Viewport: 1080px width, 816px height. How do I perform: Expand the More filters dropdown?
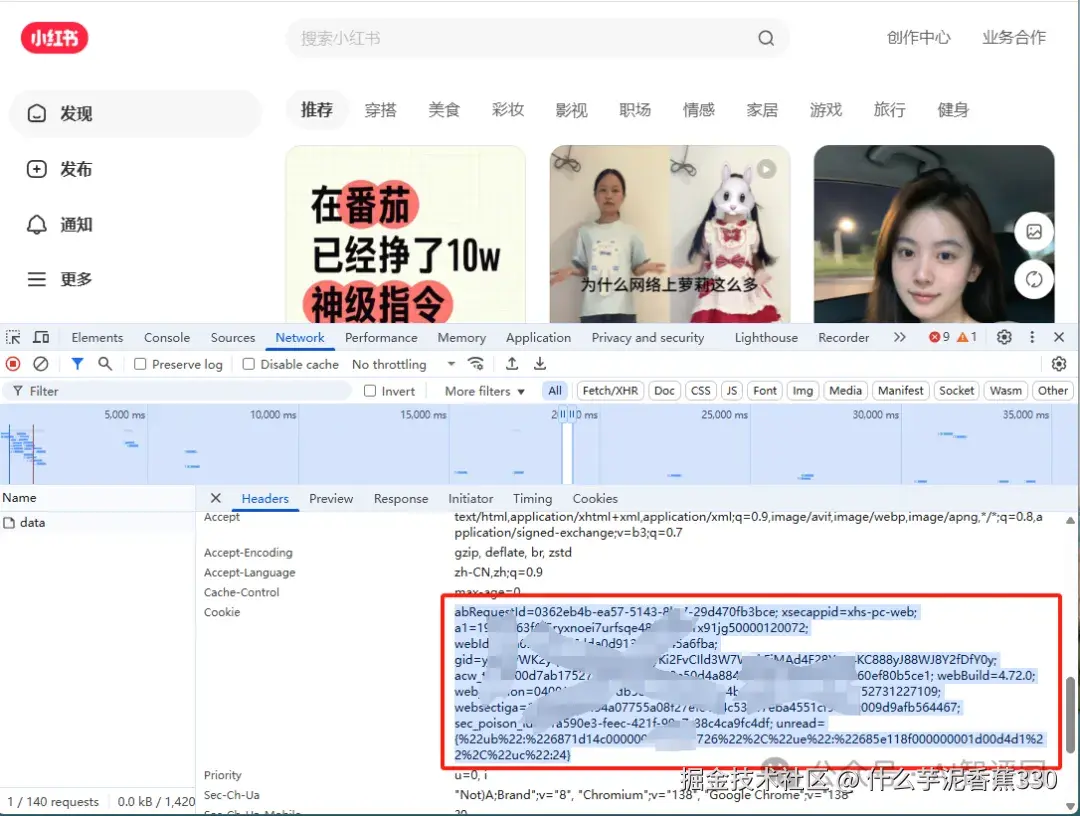tap(482, 390)
